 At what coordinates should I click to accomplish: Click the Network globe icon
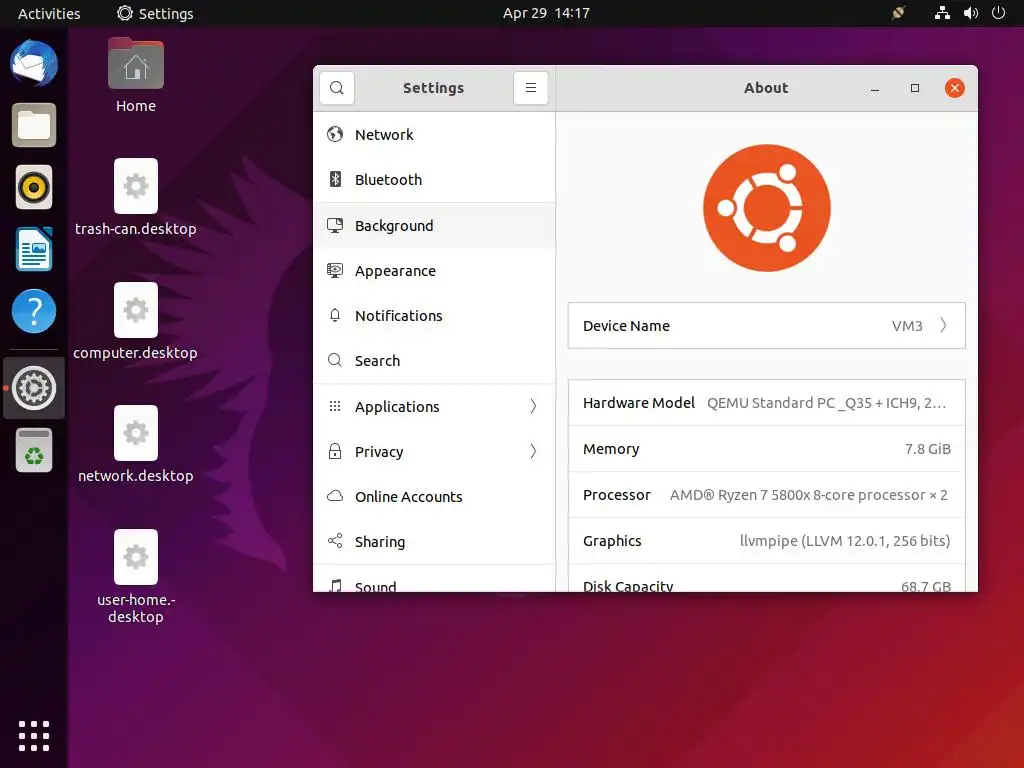click(335, 134)
